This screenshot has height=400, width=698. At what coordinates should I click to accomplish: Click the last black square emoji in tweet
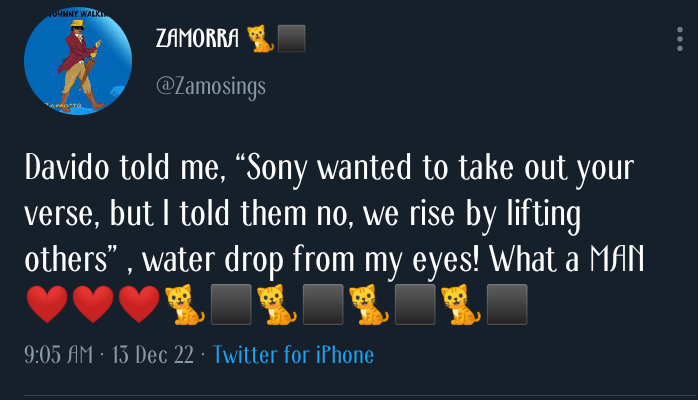506,305
